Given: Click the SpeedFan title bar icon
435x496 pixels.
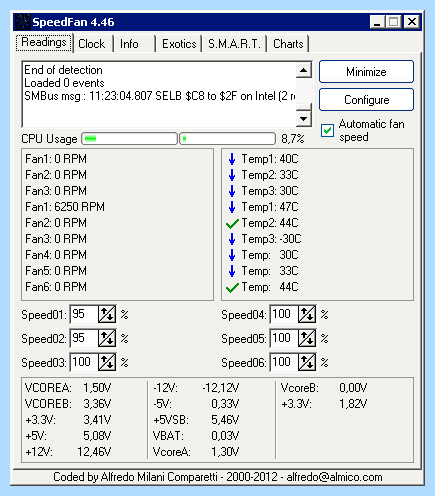Looking at the screenshot, I should [x=23, y=22].
